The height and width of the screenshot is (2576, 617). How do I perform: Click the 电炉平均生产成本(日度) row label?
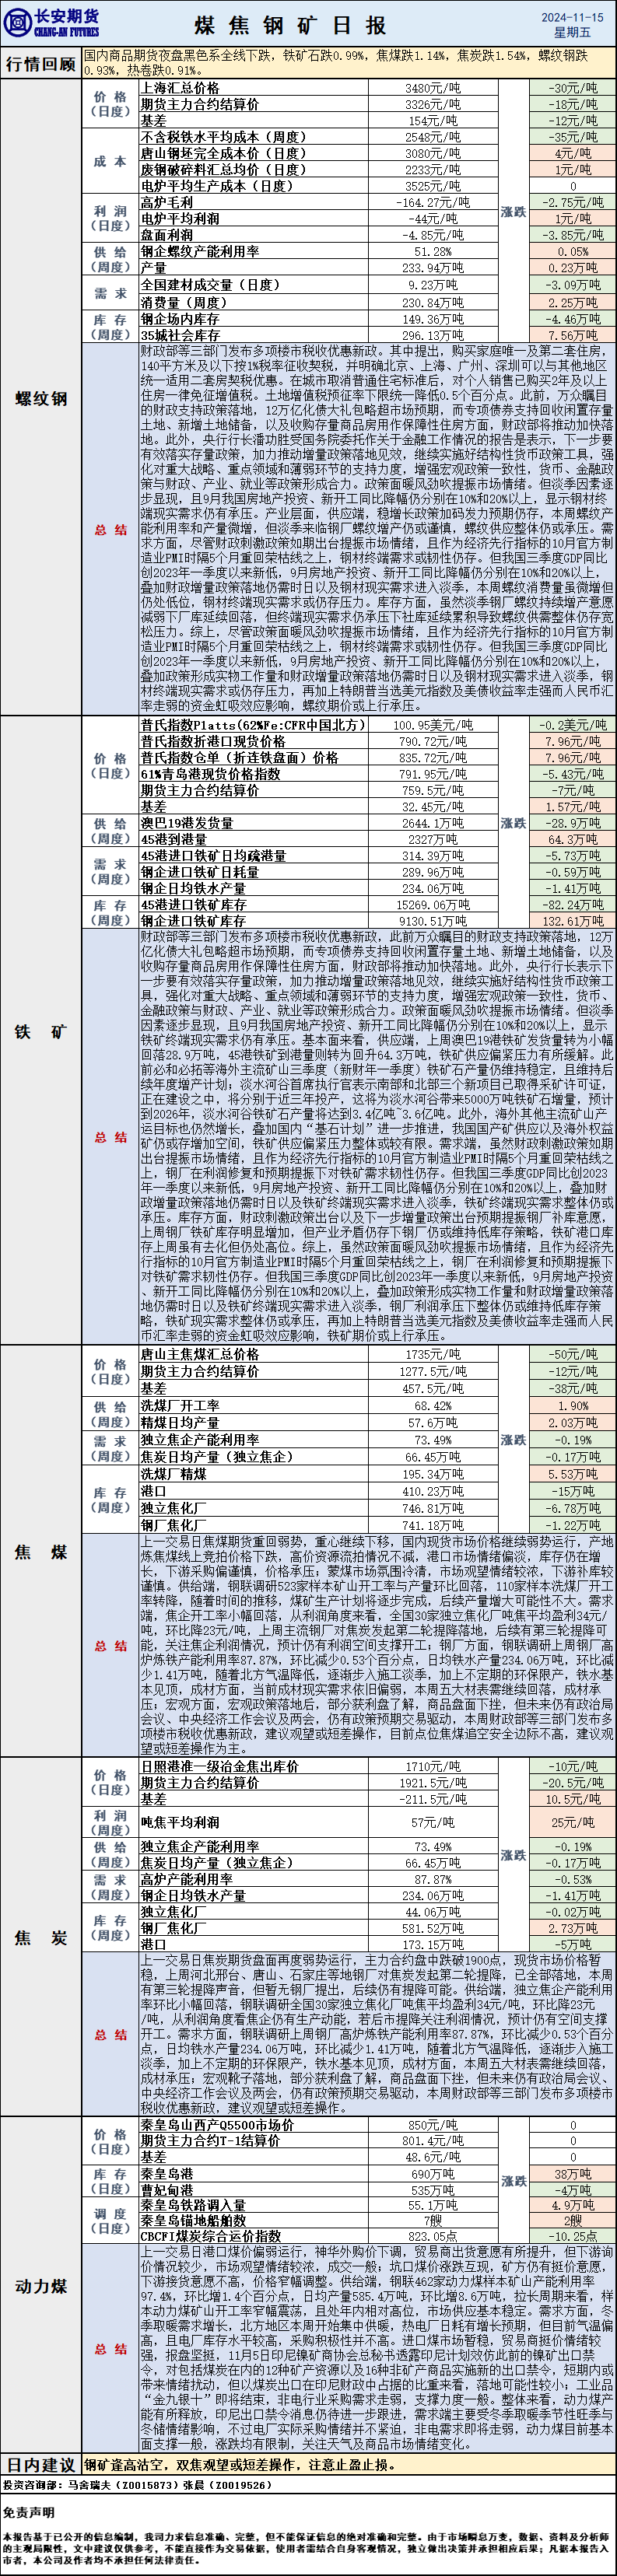217,186
